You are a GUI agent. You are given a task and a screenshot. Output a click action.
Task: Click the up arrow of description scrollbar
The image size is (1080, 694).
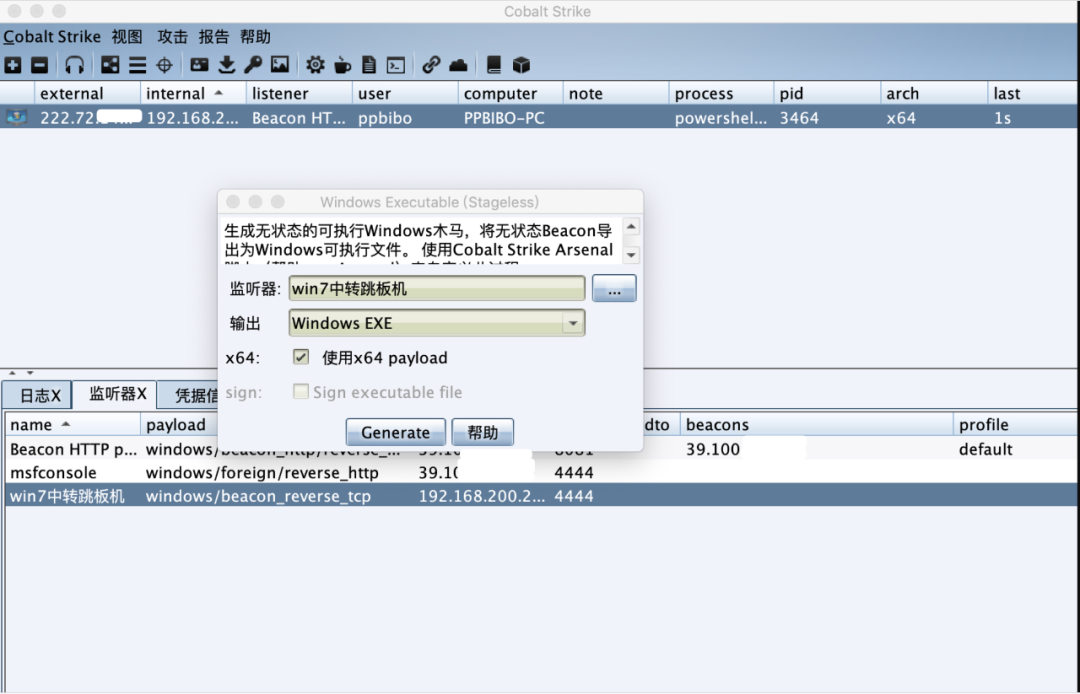631,227
